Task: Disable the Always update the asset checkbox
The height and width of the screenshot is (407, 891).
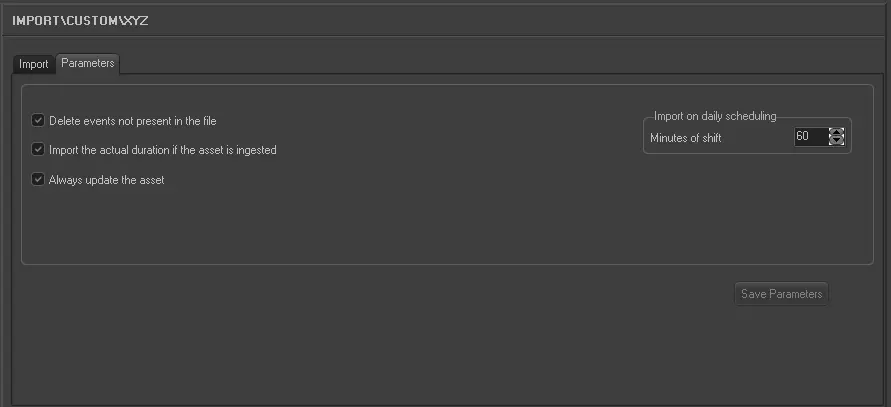Action: [x=38, y=180]
